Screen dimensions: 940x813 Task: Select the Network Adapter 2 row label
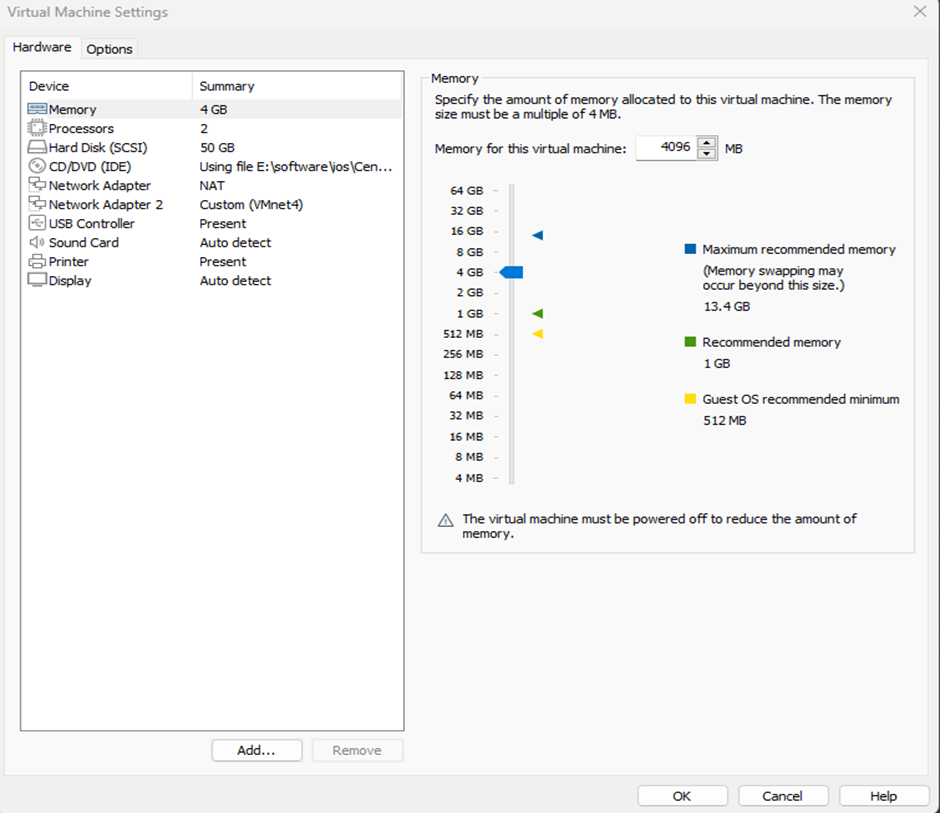point(106,205)
